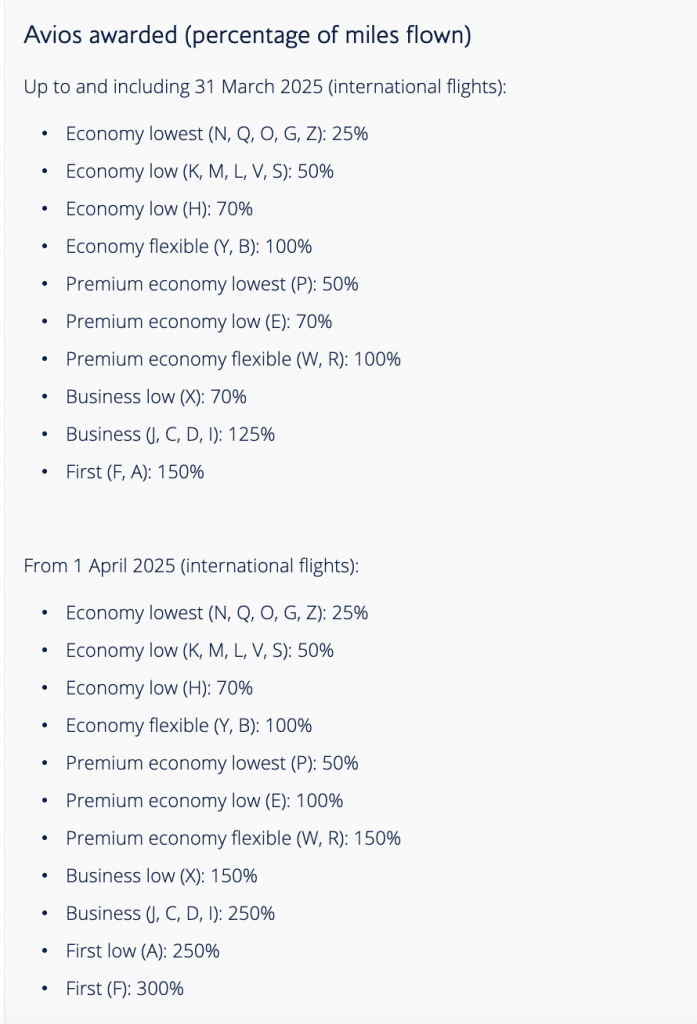The height and width of the screenshot is (1024, 697).
Task: Click the 'Avios awarded' heading
Action: (x=247, y=36)
